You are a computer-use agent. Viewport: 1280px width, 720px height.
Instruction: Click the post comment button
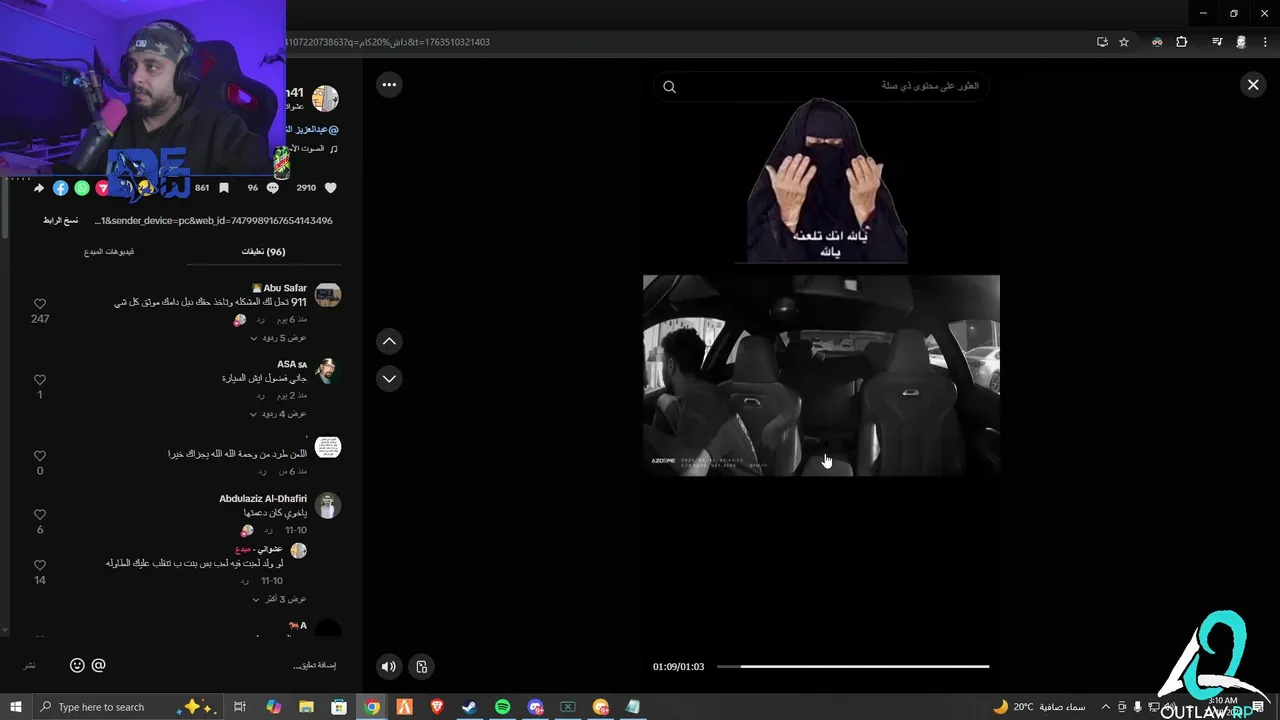pyautogui.click(x=29, y=665)
